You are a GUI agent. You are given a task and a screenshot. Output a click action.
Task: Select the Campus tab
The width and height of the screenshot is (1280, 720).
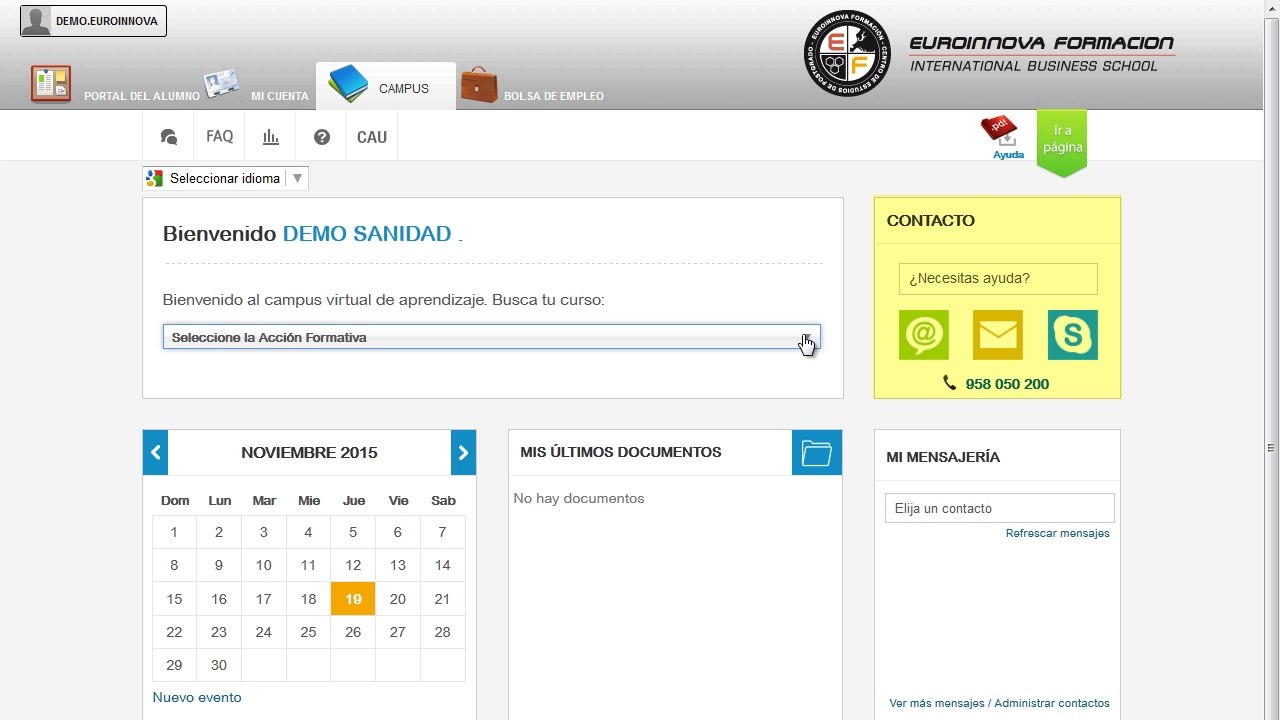click(386, 87)
